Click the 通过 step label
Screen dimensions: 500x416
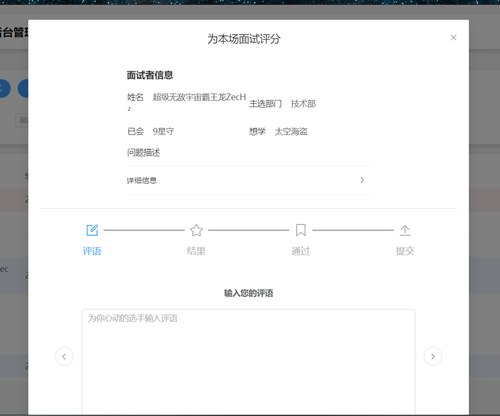[301, 251]
